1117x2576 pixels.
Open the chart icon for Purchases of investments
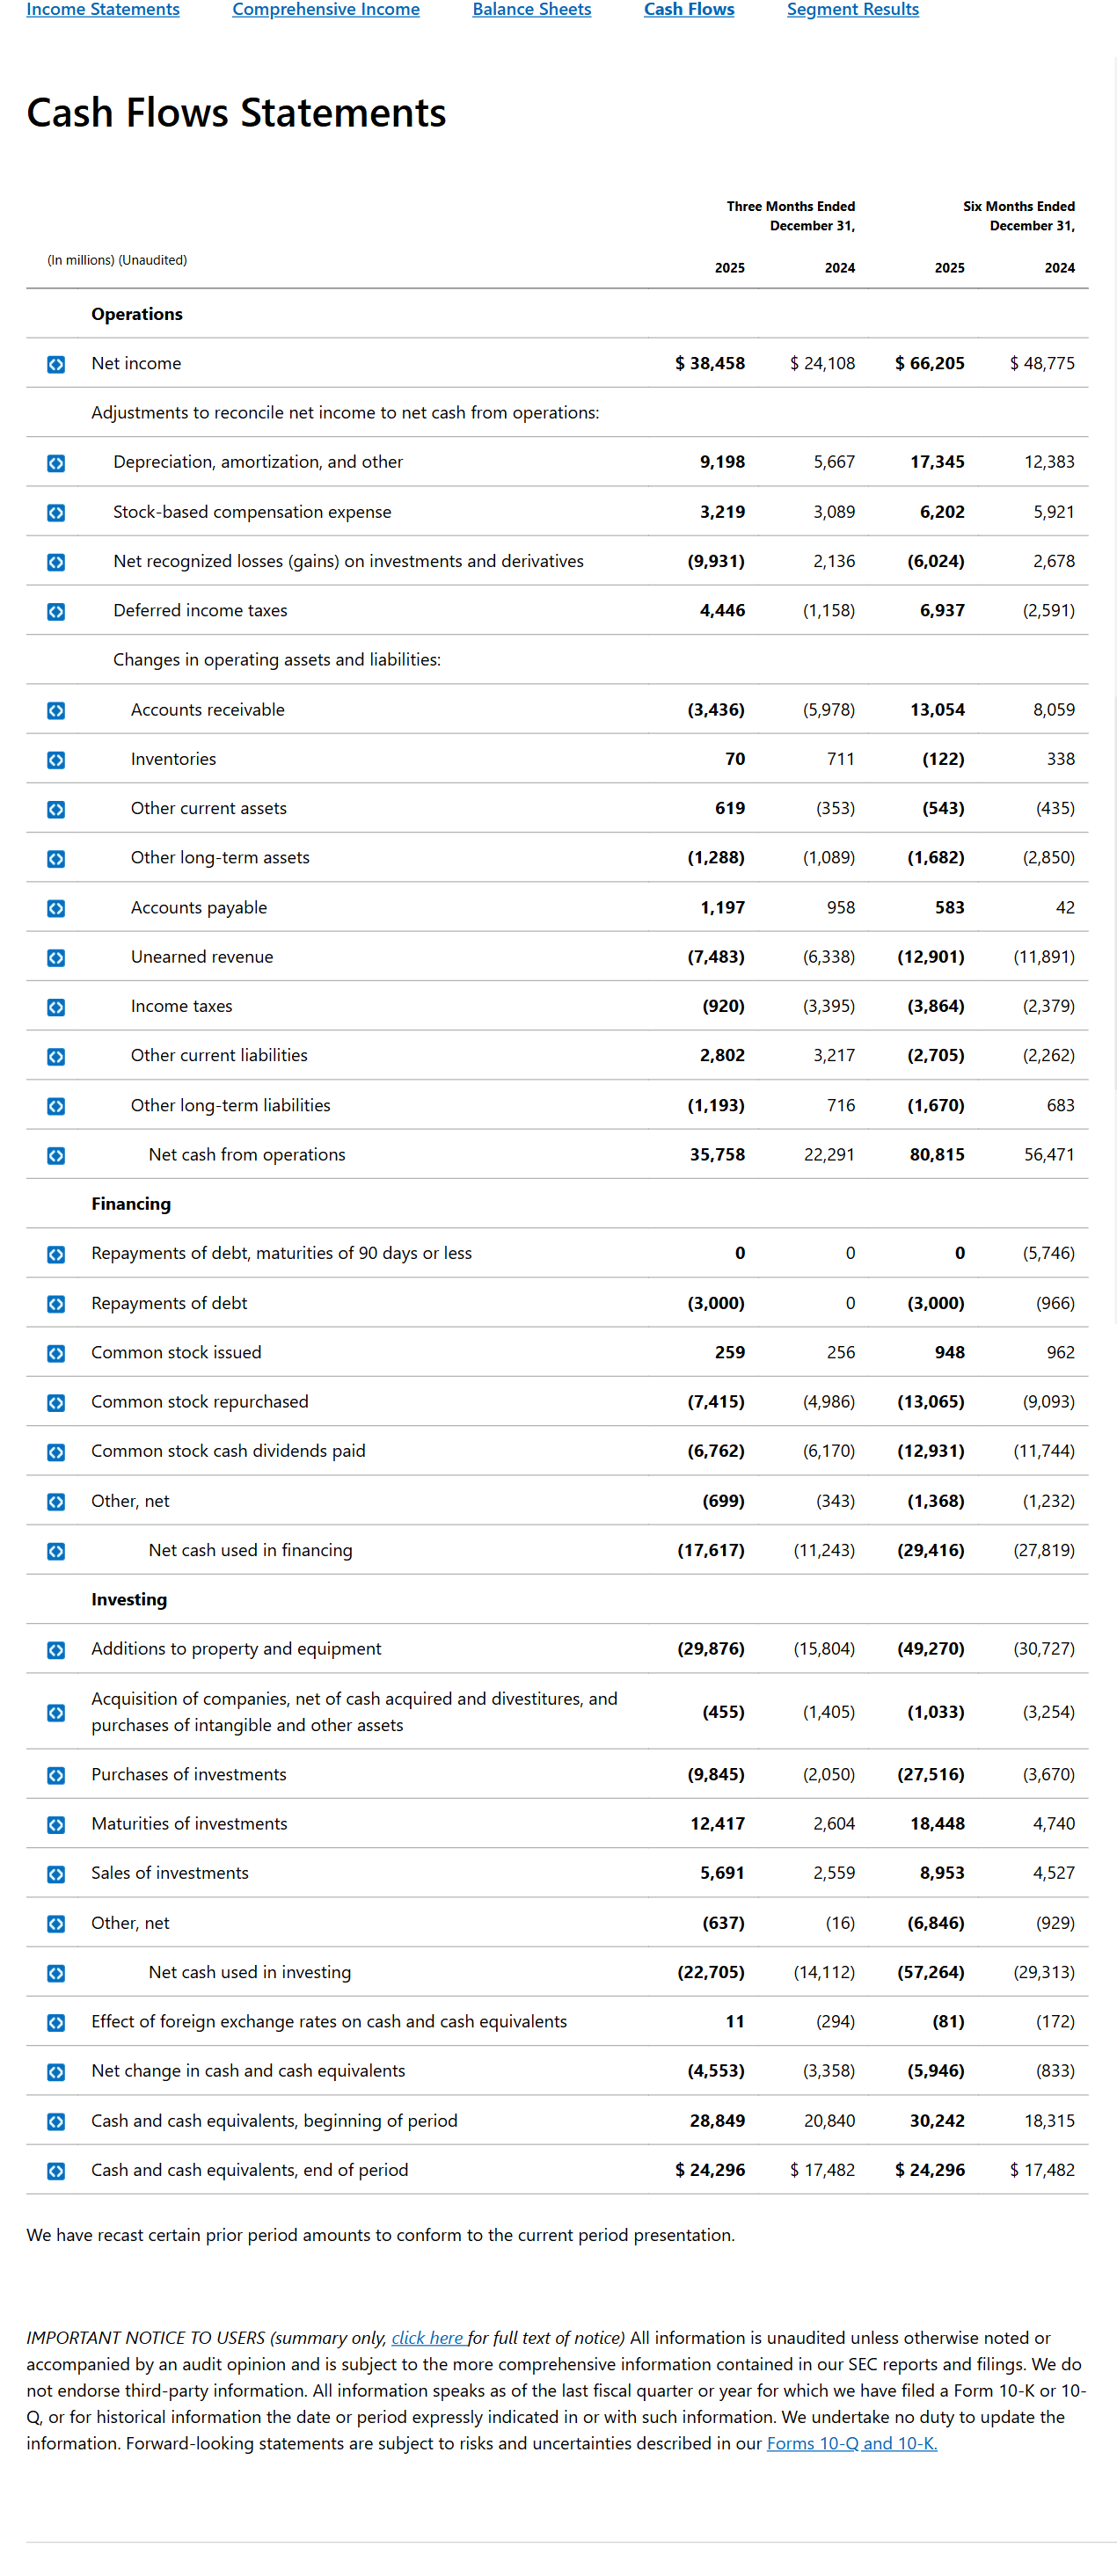coord(57,1774)
